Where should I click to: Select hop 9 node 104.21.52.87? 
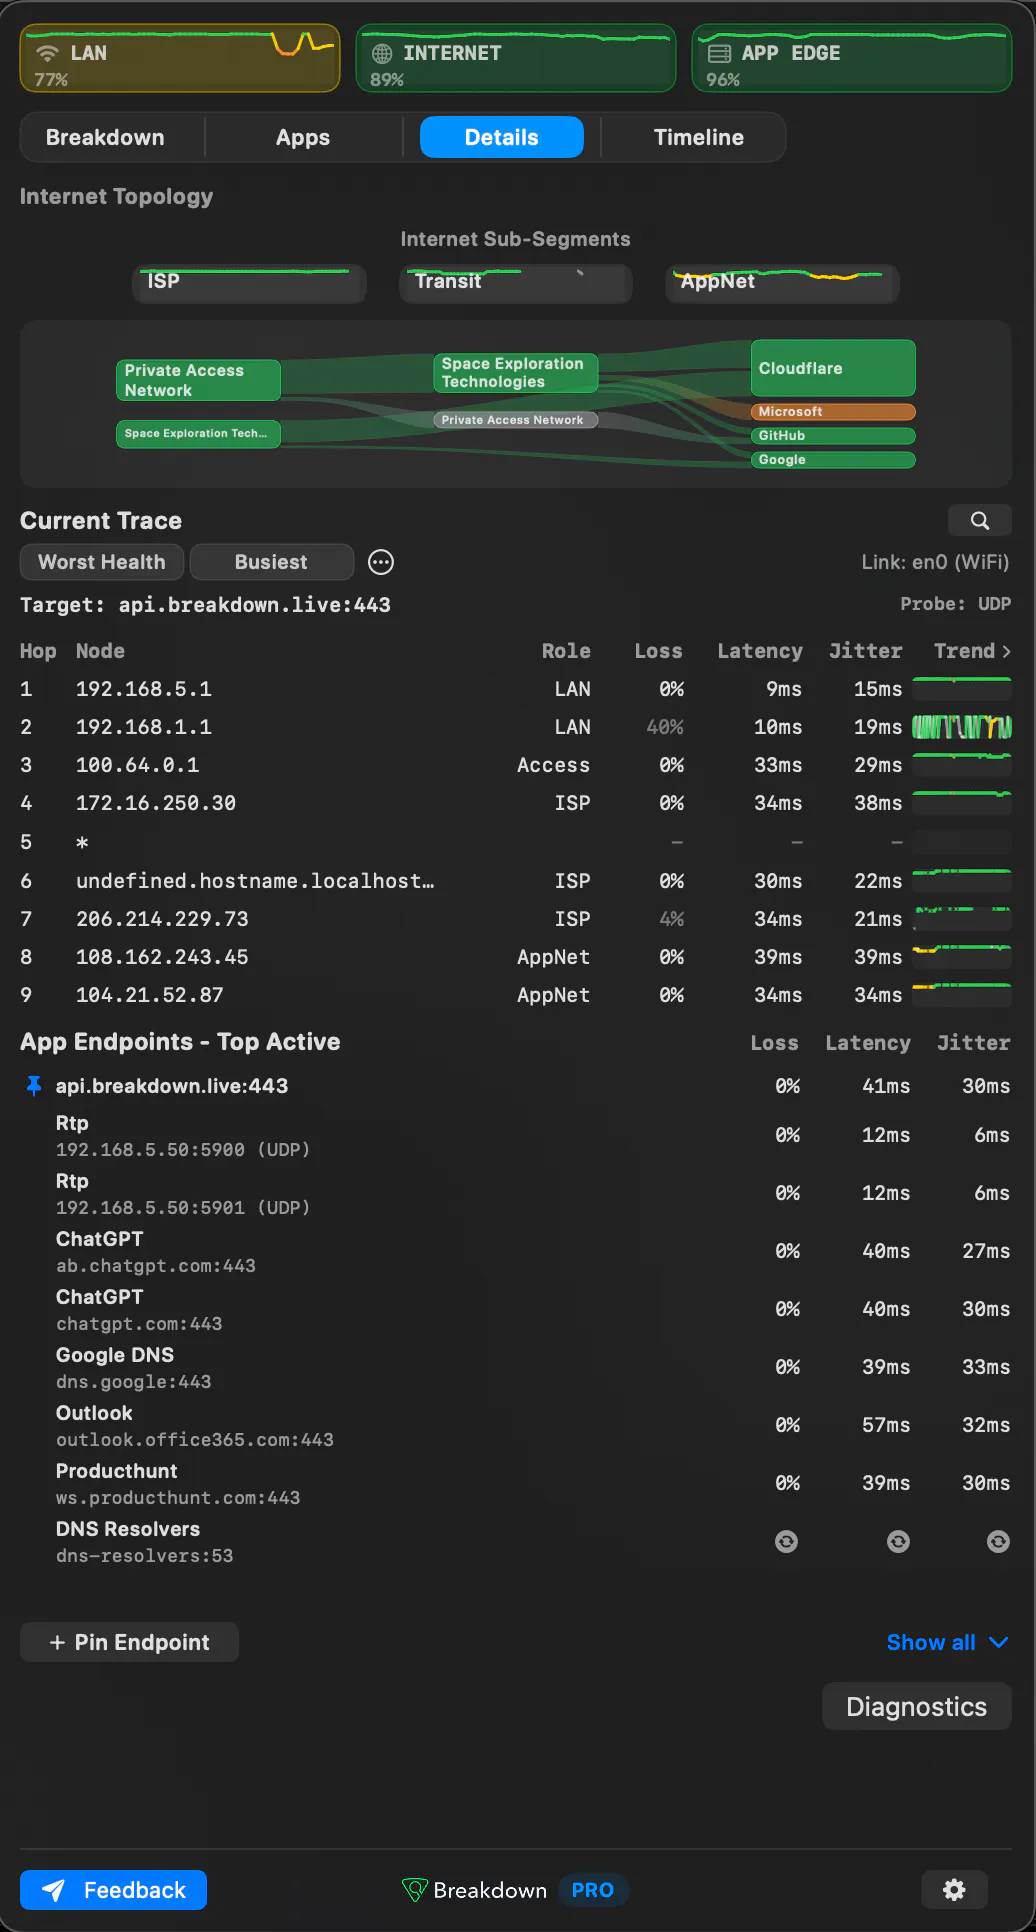tap(515, 995)
